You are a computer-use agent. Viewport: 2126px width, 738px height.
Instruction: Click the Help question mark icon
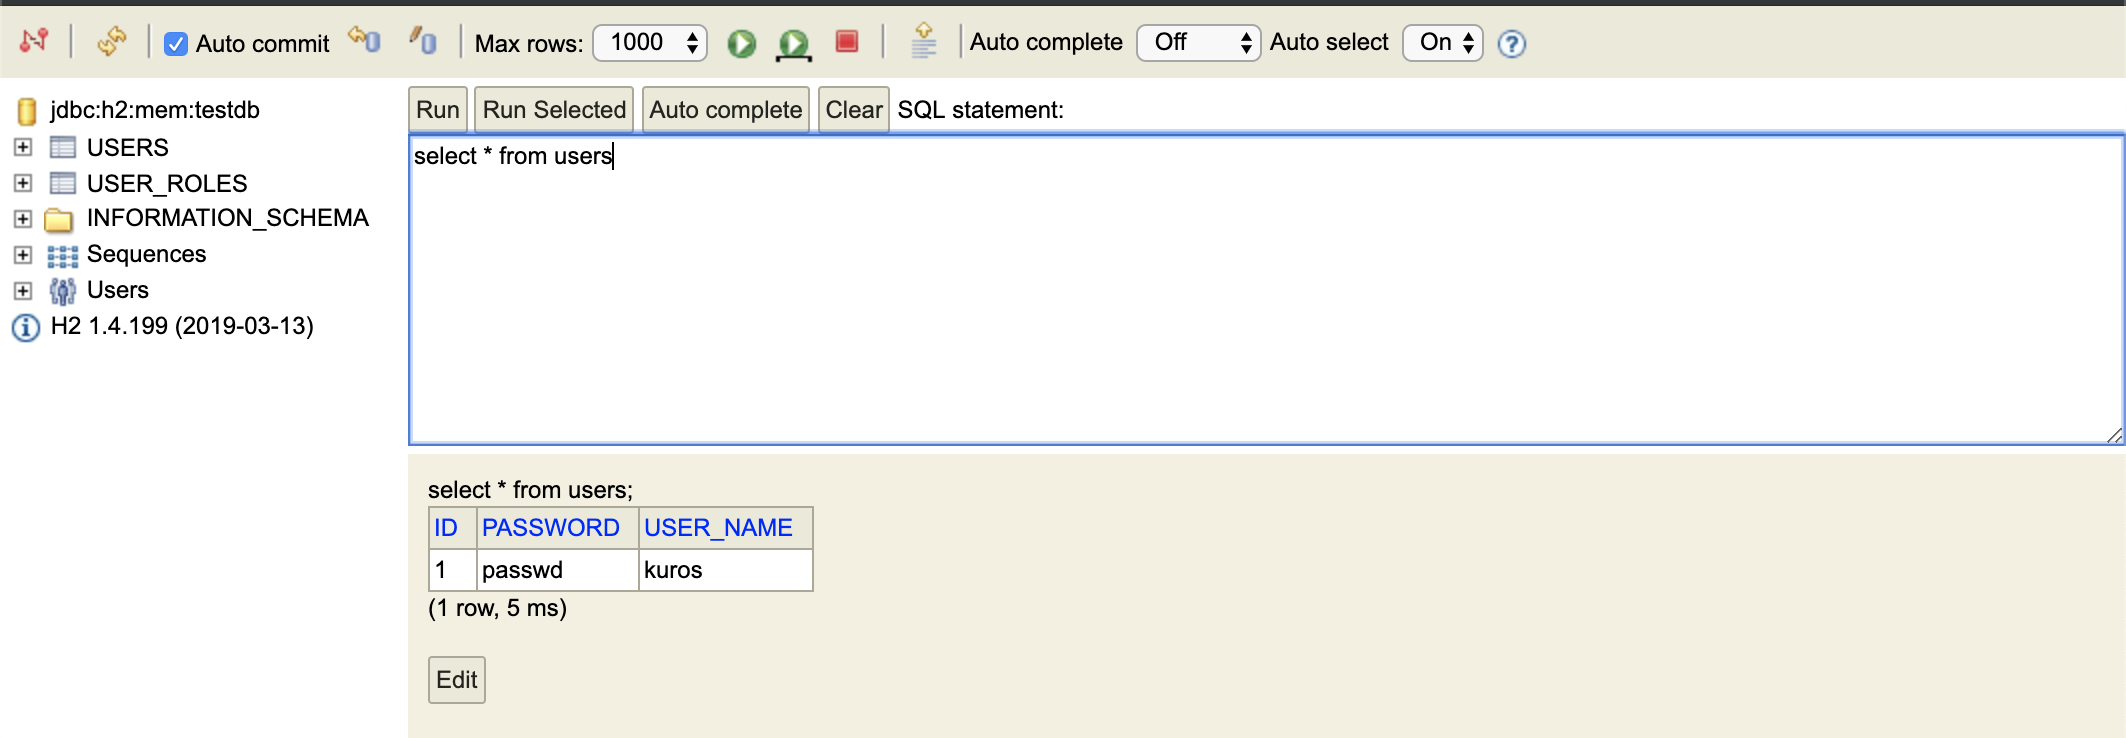click(1512, 44)
